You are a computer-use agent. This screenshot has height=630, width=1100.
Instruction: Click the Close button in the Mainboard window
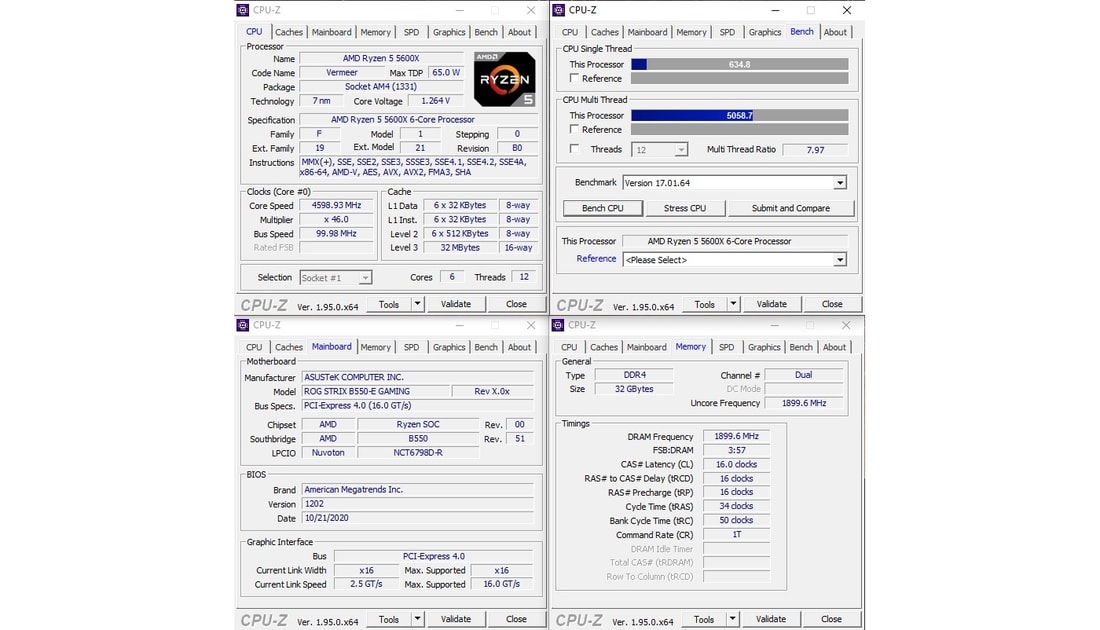(516, 619)
